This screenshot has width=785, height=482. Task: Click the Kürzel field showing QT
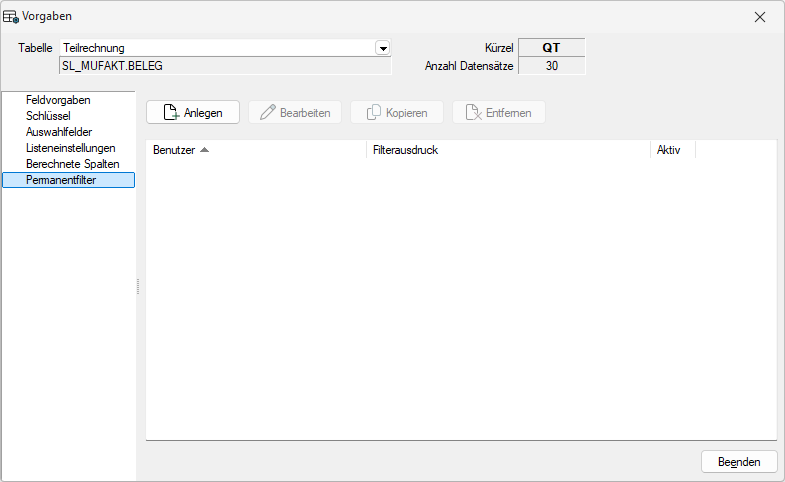click(x=551, y=48)
